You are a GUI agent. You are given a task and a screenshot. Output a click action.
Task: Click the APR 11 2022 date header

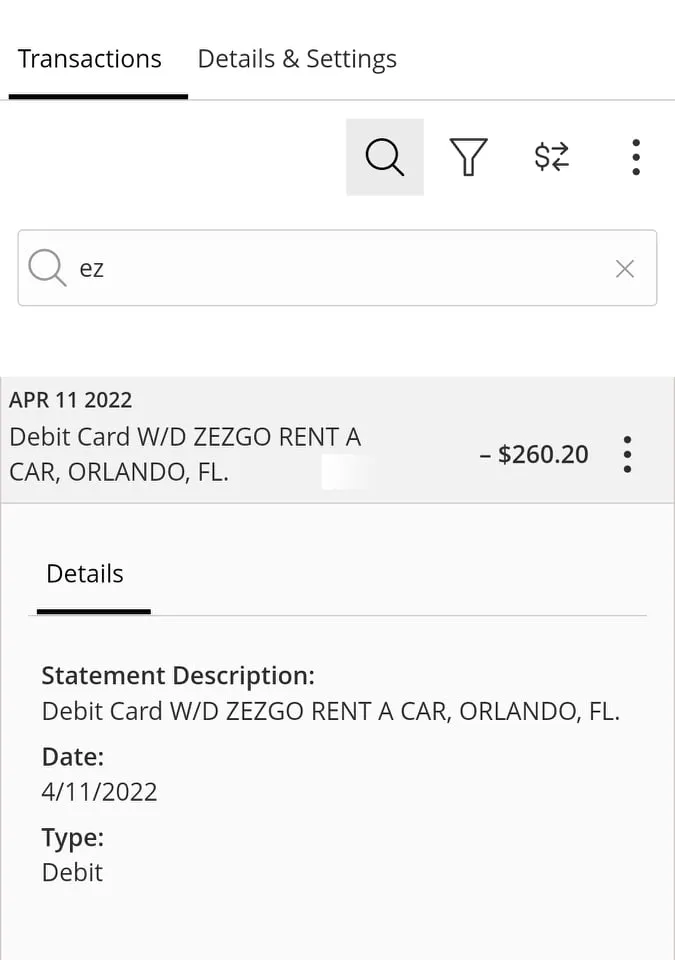tap(71, 400)
